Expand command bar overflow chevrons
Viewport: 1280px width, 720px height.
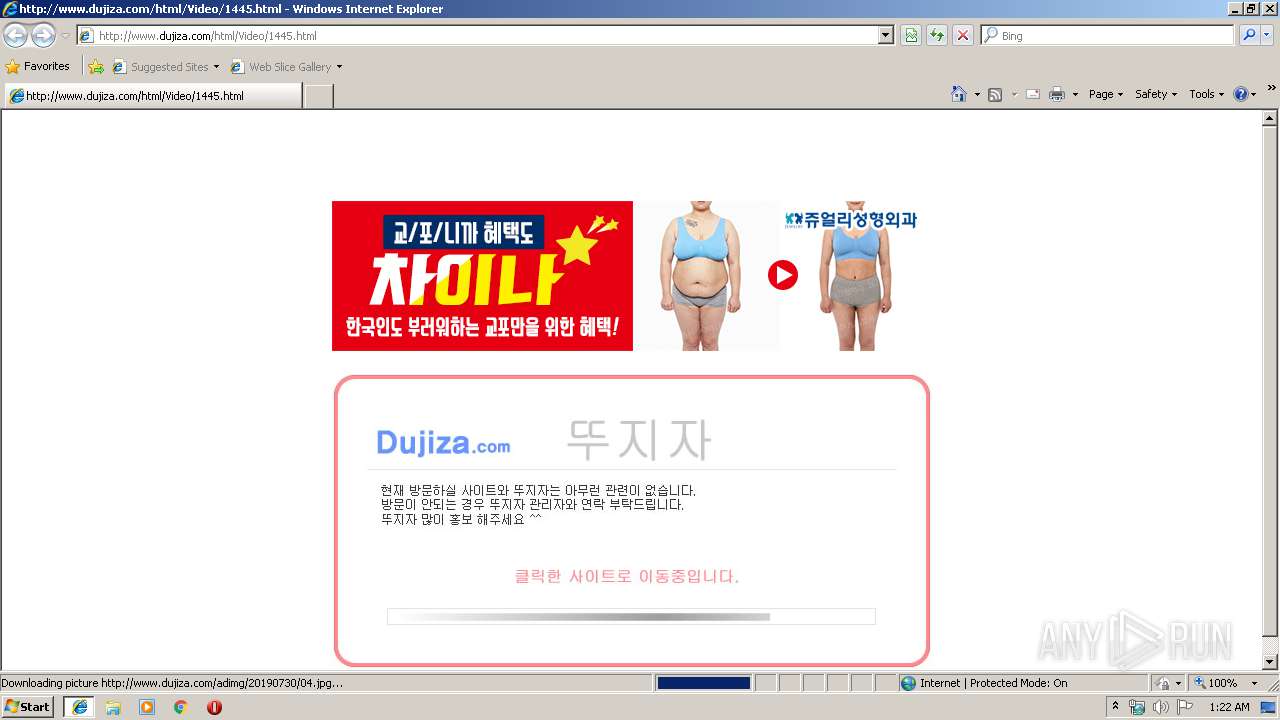point(1272,88)
